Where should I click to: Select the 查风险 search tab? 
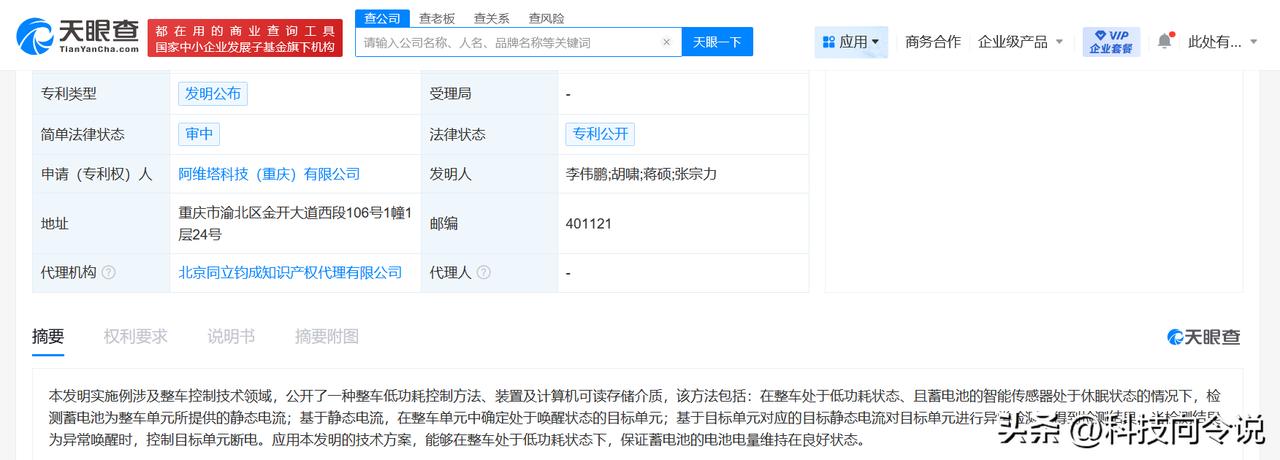tap(546, 18)
